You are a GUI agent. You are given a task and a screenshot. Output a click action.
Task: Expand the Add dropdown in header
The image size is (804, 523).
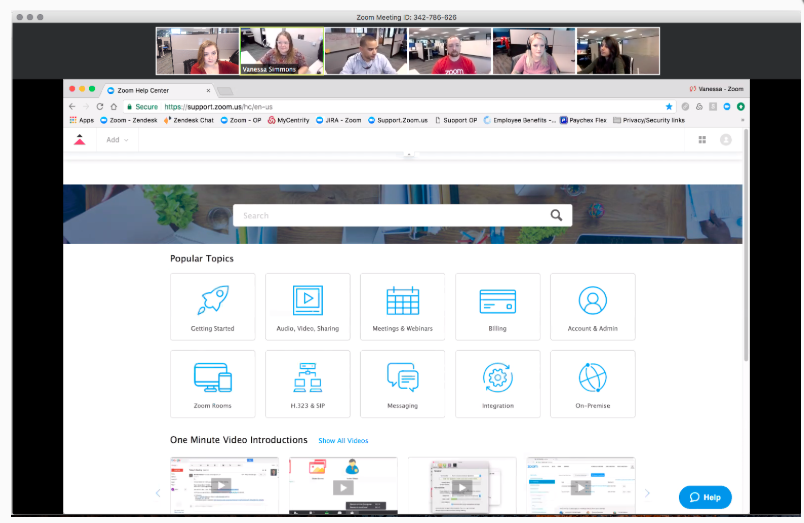coord(118,140)
